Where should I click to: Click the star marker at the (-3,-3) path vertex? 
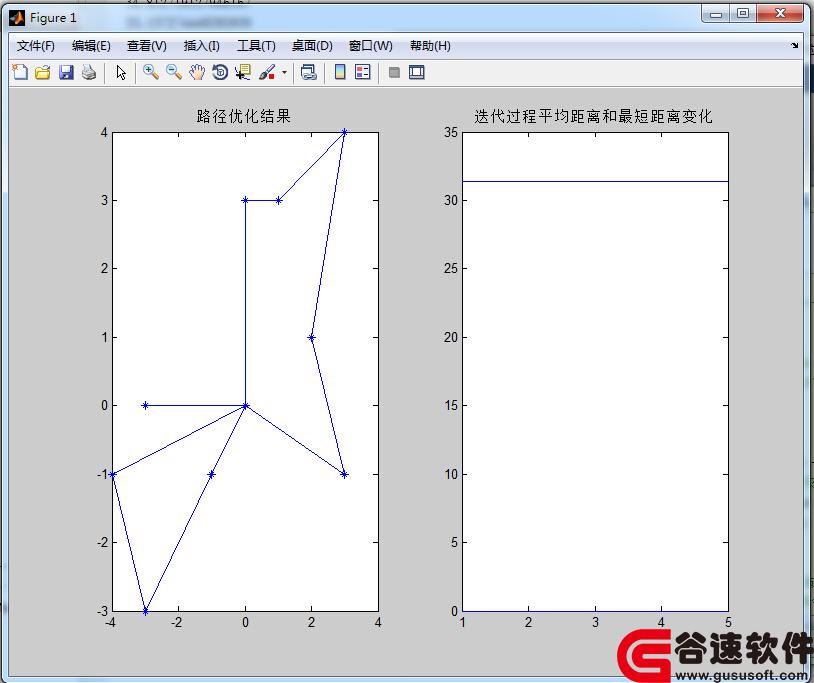145,611
